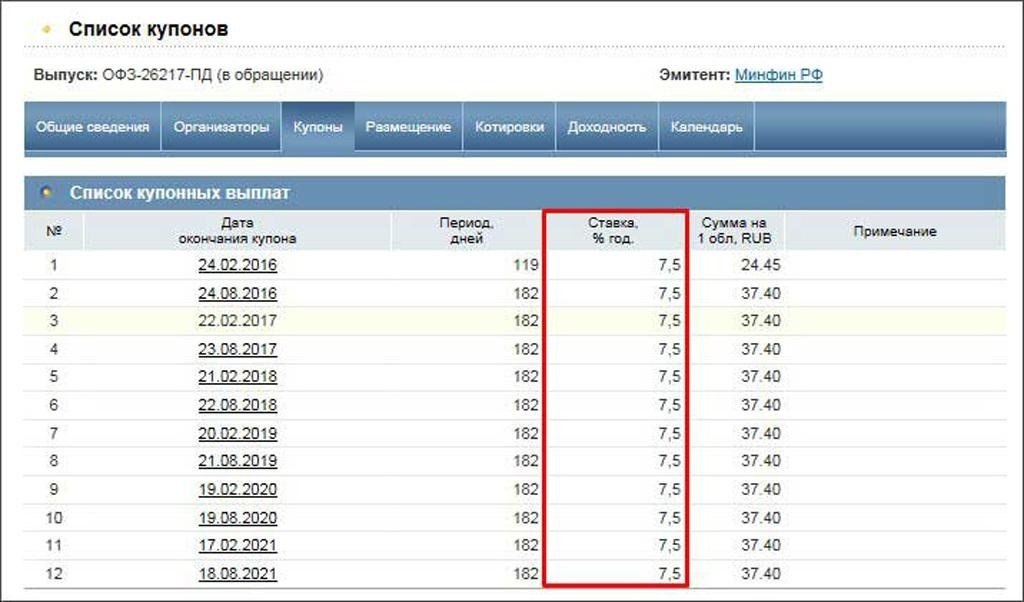1024x602 pixels.
Task: Switch to the Общие сведения tab
Action: 92,127
